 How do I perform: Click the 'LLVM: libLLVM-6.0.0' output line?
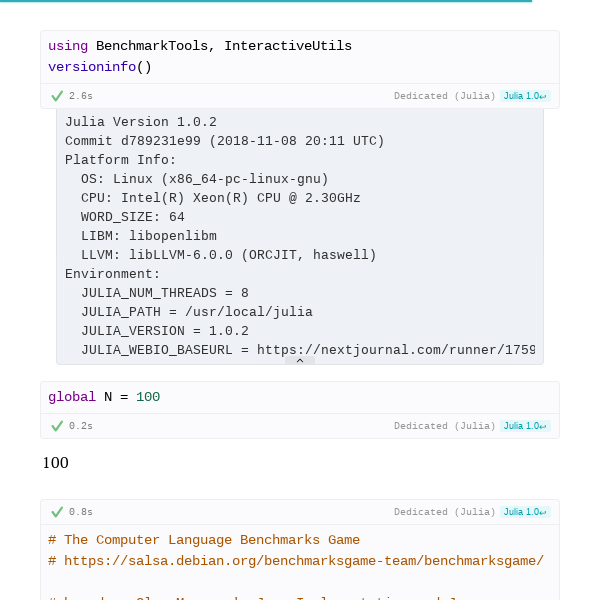click(229, 255)
